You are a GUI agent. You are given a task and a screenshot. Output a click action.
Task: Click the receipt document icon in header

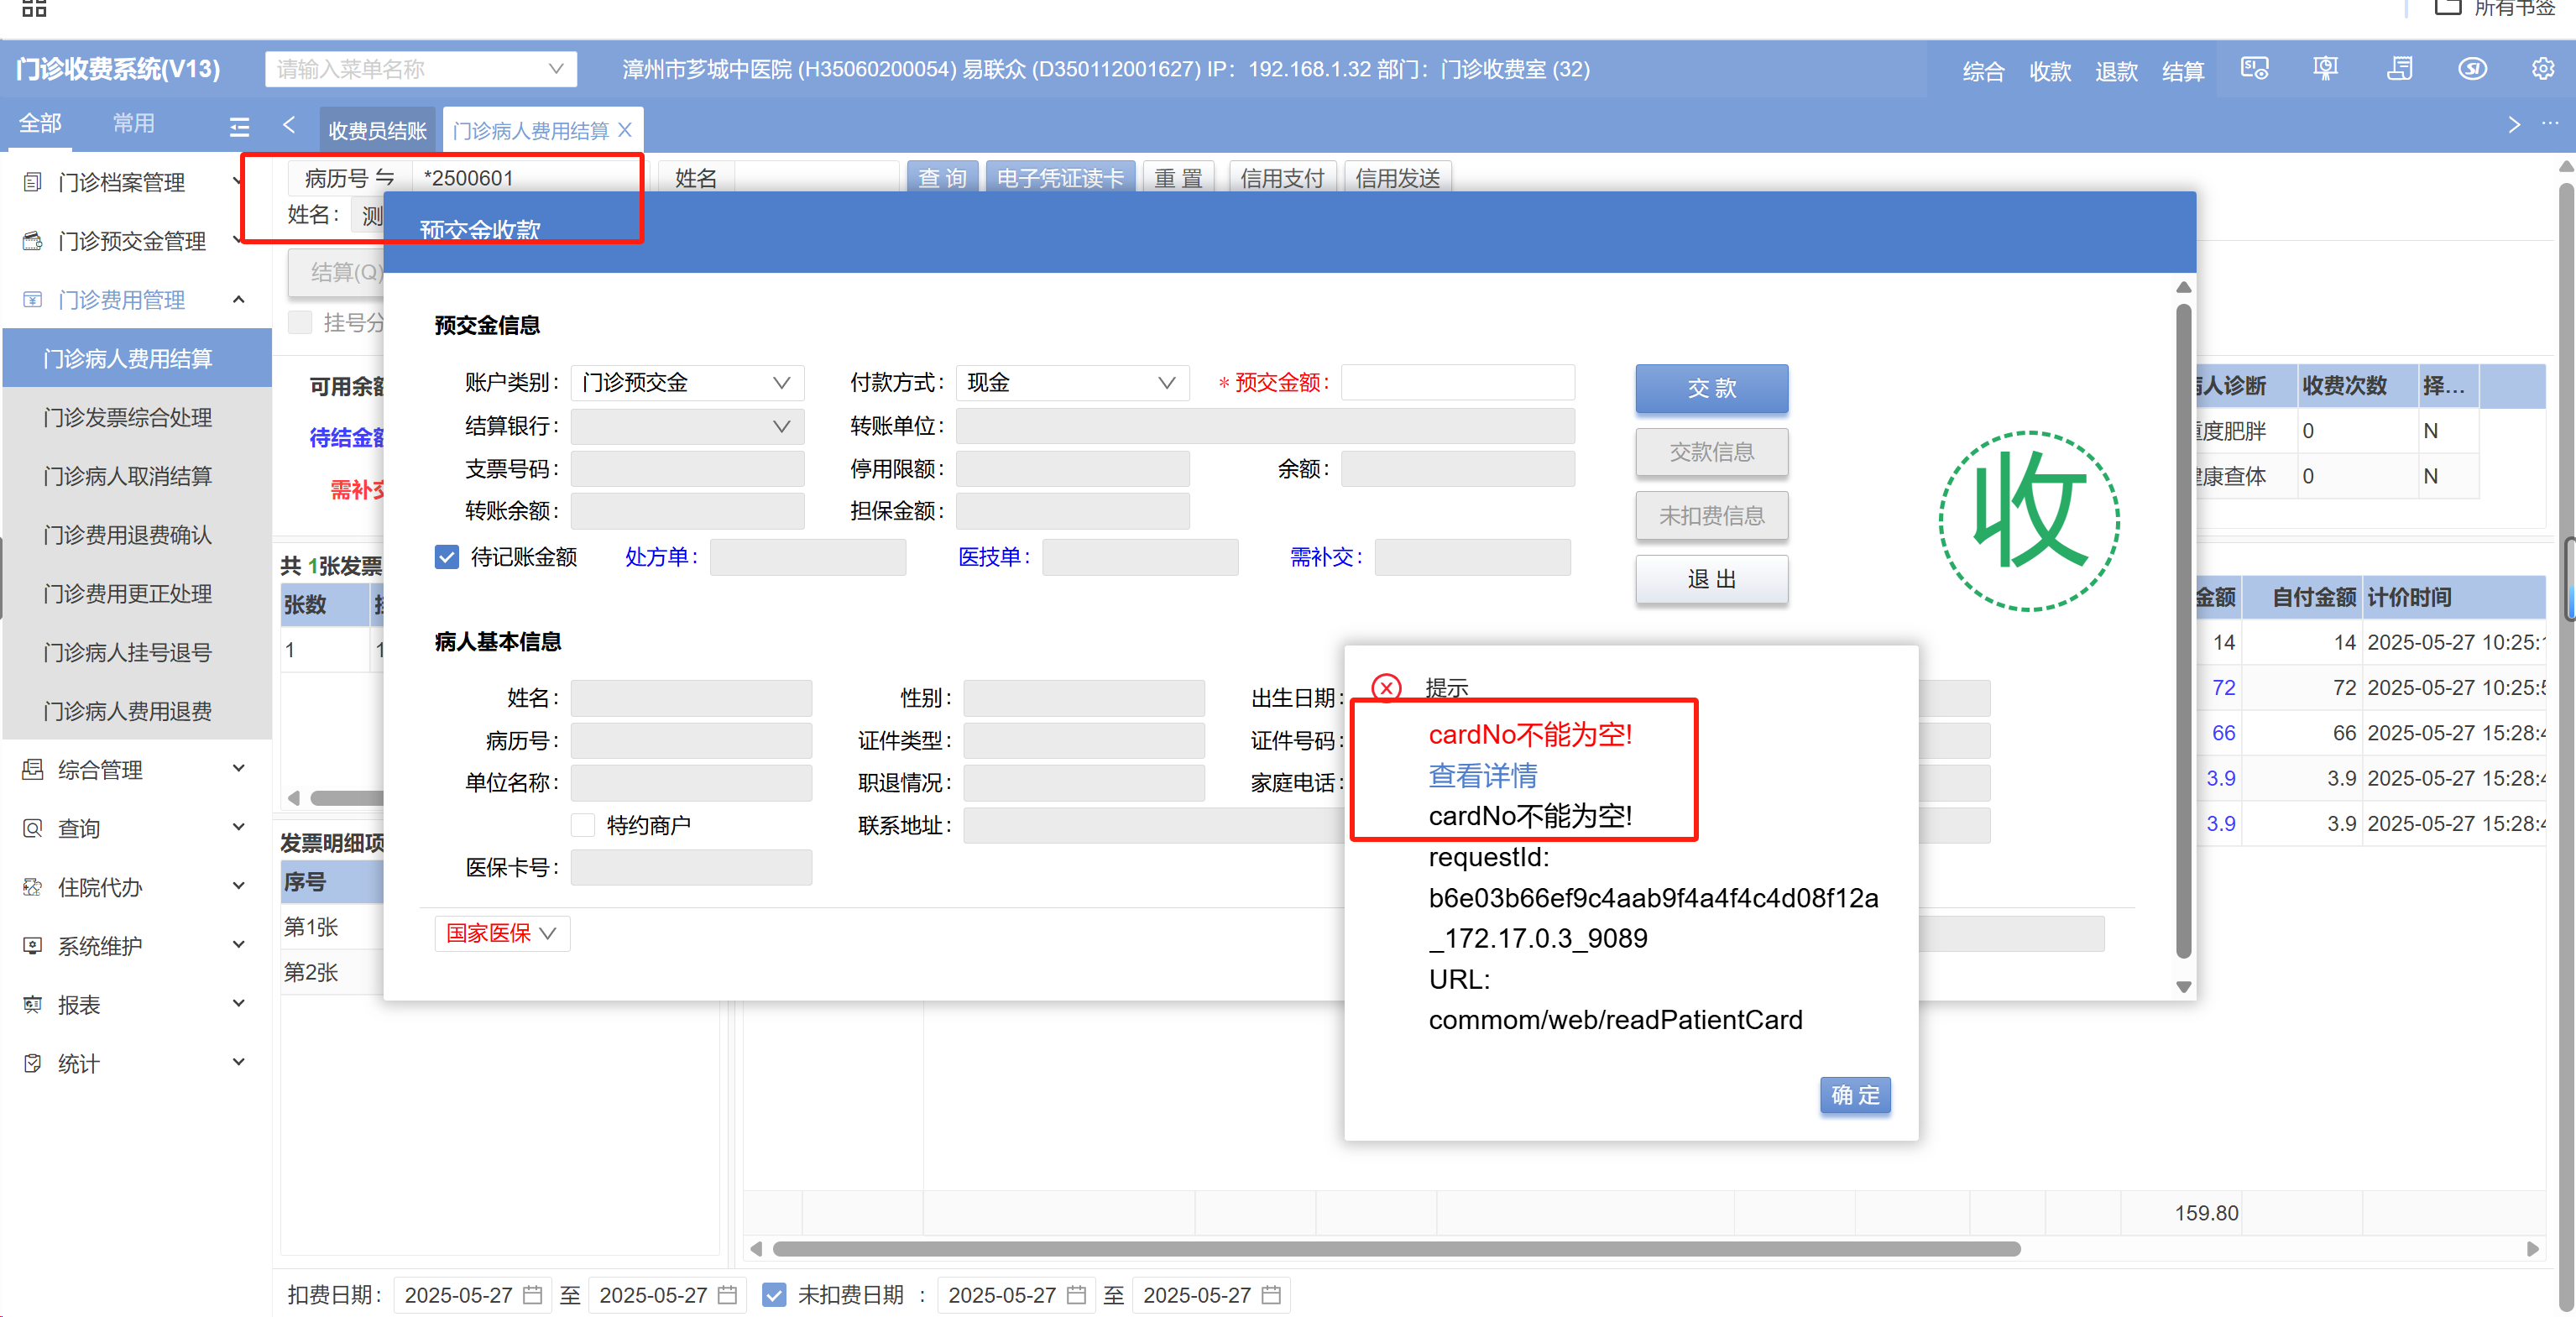(2399, 69)
